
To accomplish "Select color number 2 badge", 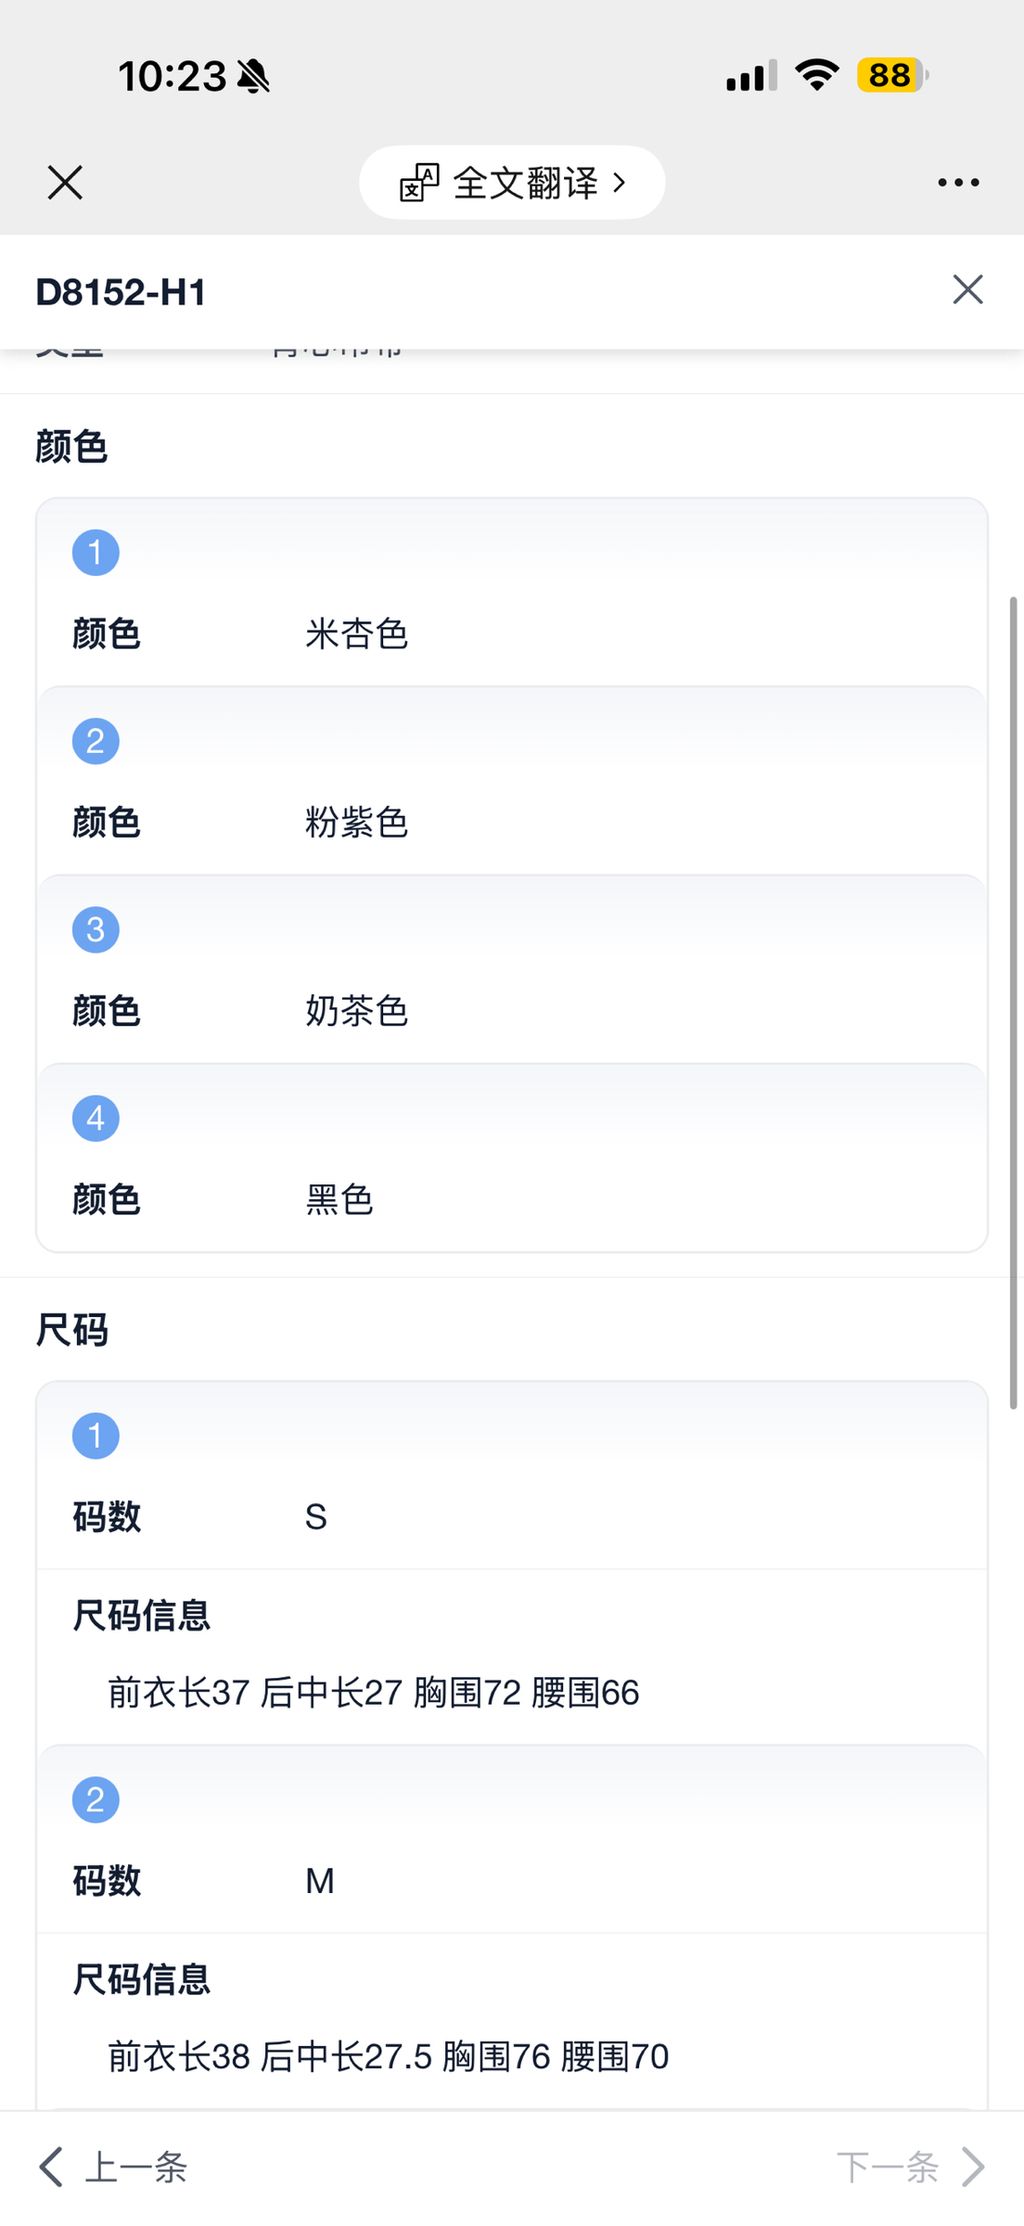I will coord(96,741).
